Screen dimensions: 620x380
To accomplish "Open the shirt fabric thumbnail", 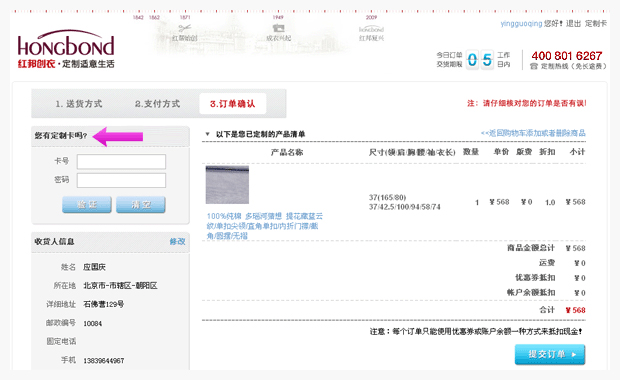I will [227, 185].
